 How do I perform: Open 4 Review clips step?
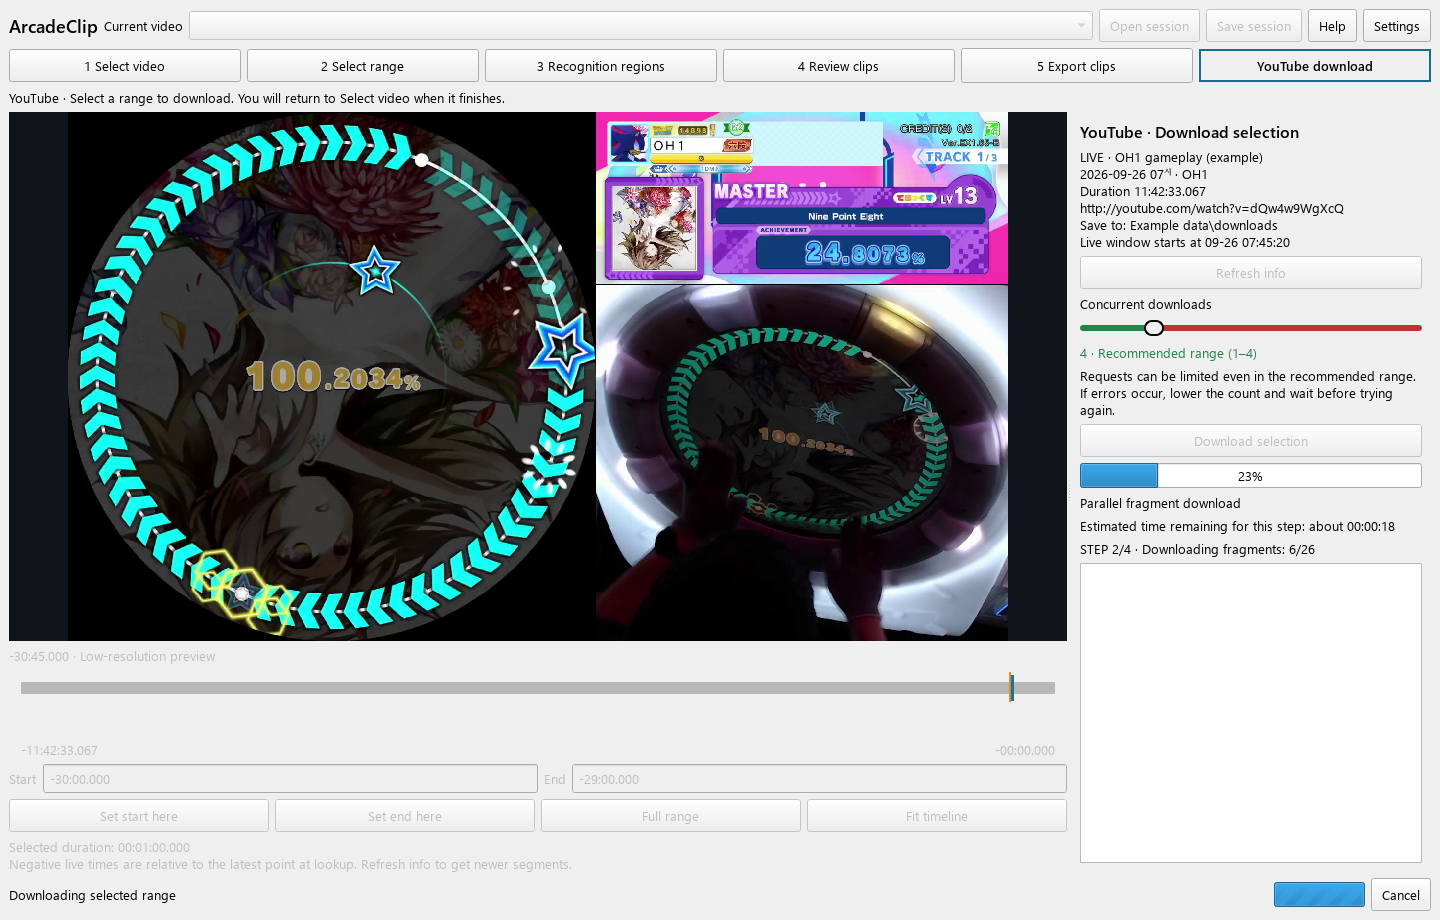pos(839,66)
